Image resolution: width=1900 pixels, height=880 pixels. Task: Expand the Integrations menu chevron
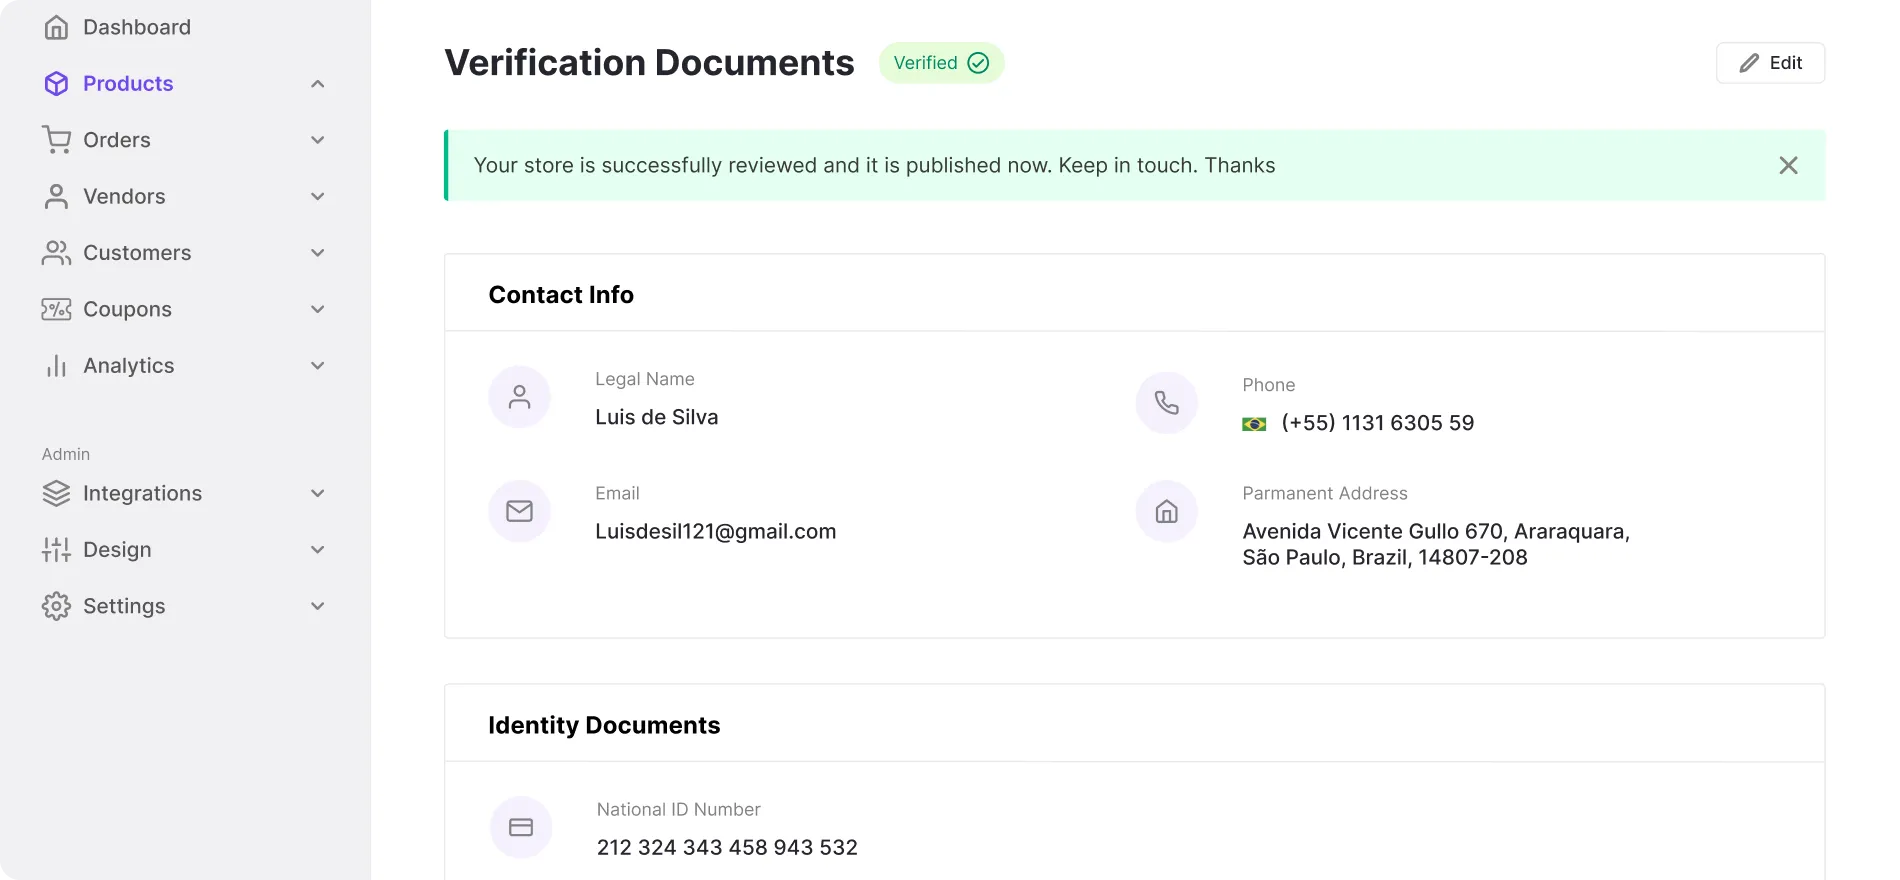[x=318, y=493]
